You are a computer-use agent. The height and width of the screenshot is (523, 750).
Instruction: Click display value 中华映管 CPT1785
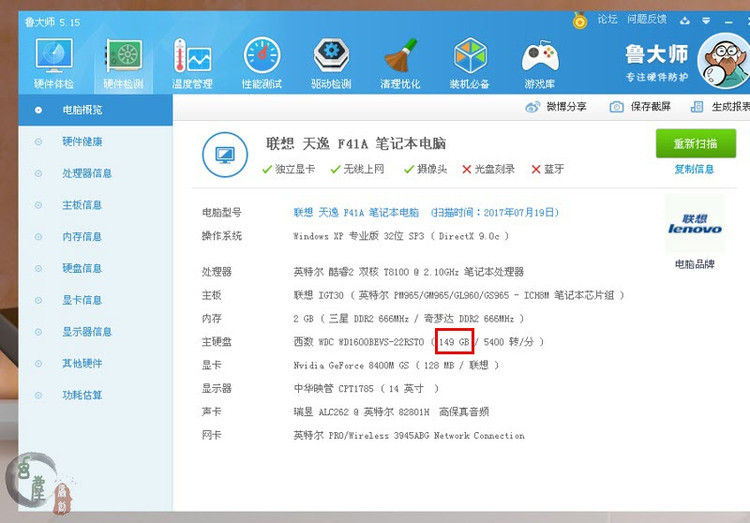[x=366, y=389]
